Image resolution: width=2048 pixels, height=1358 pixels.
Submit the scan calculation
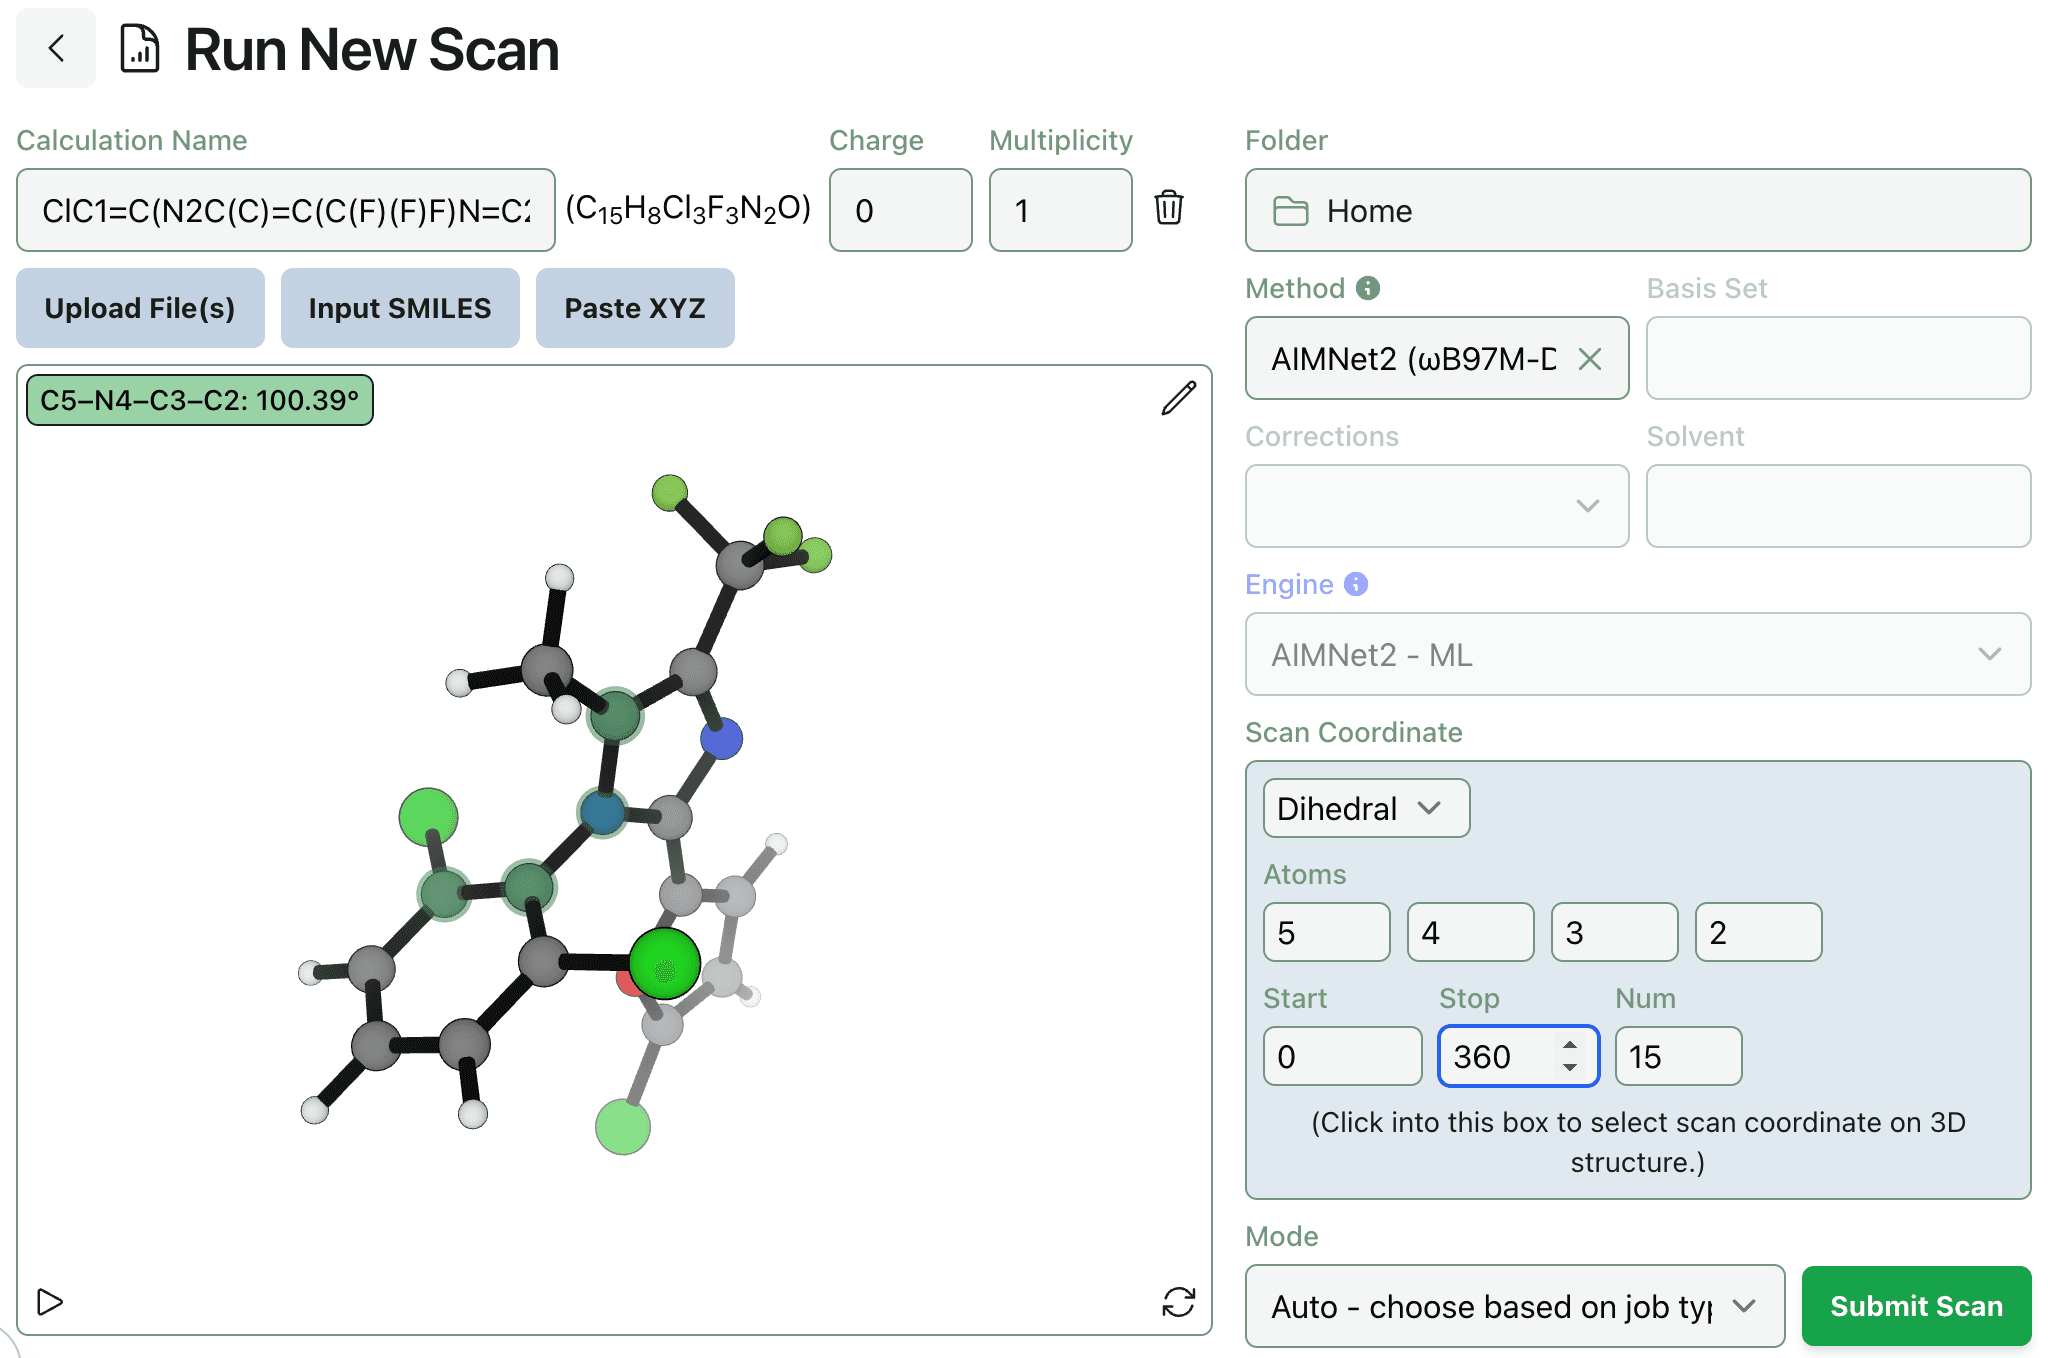[1915, 1300]
